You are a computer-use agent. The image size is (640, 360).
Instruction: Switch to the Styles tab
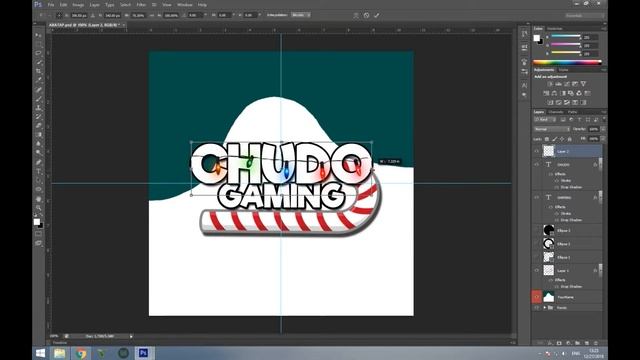[563, 70]
